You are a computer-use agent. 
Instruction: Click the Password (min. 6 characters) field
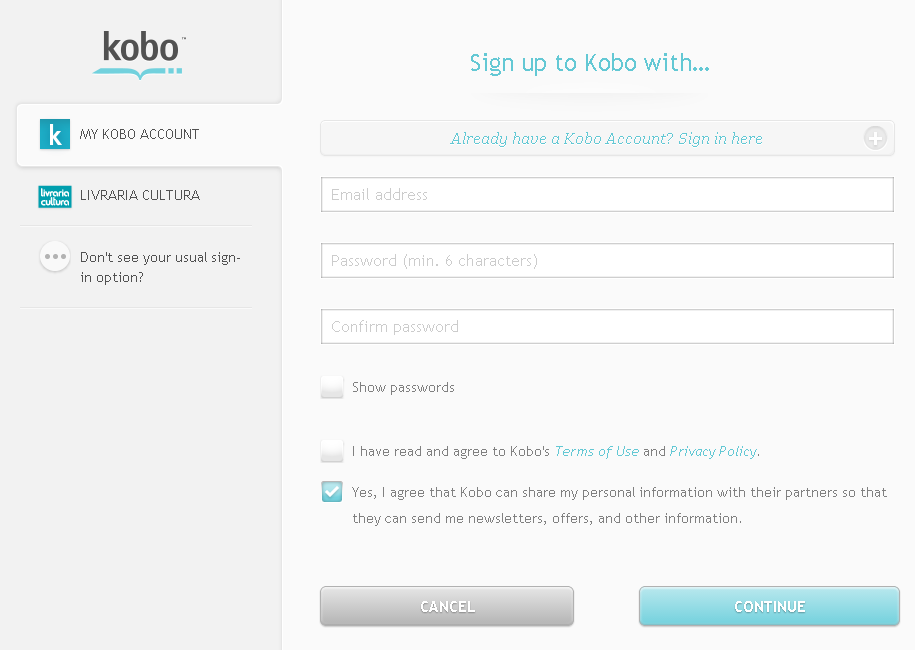coord(606,261)
